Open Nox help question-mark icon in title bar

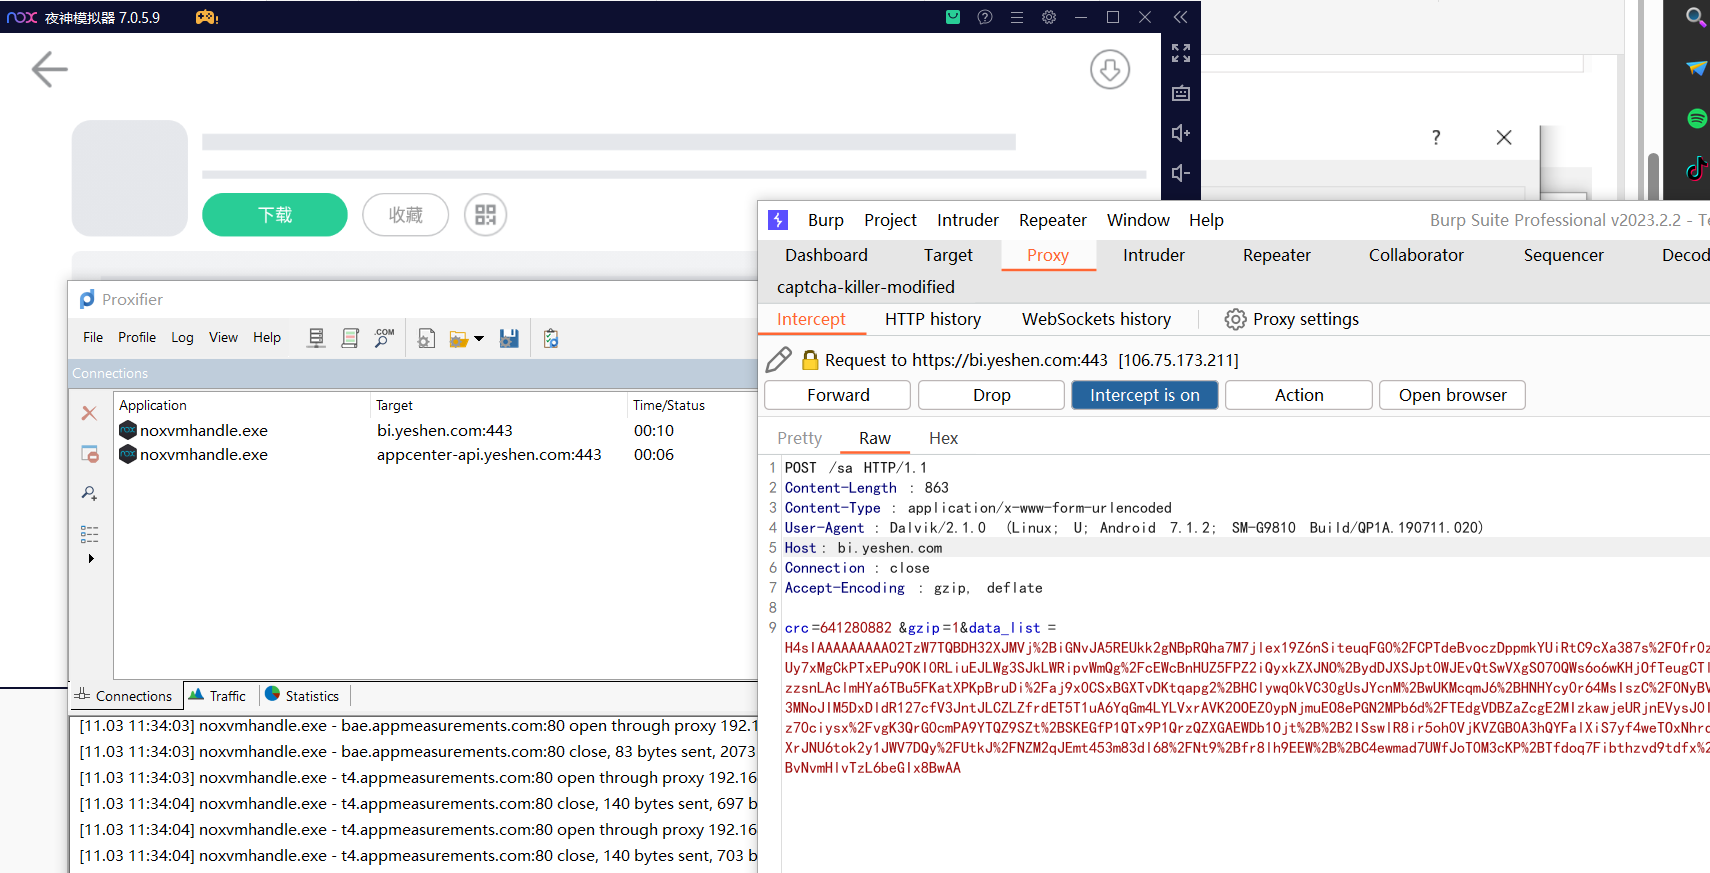[x=985, y=17]
